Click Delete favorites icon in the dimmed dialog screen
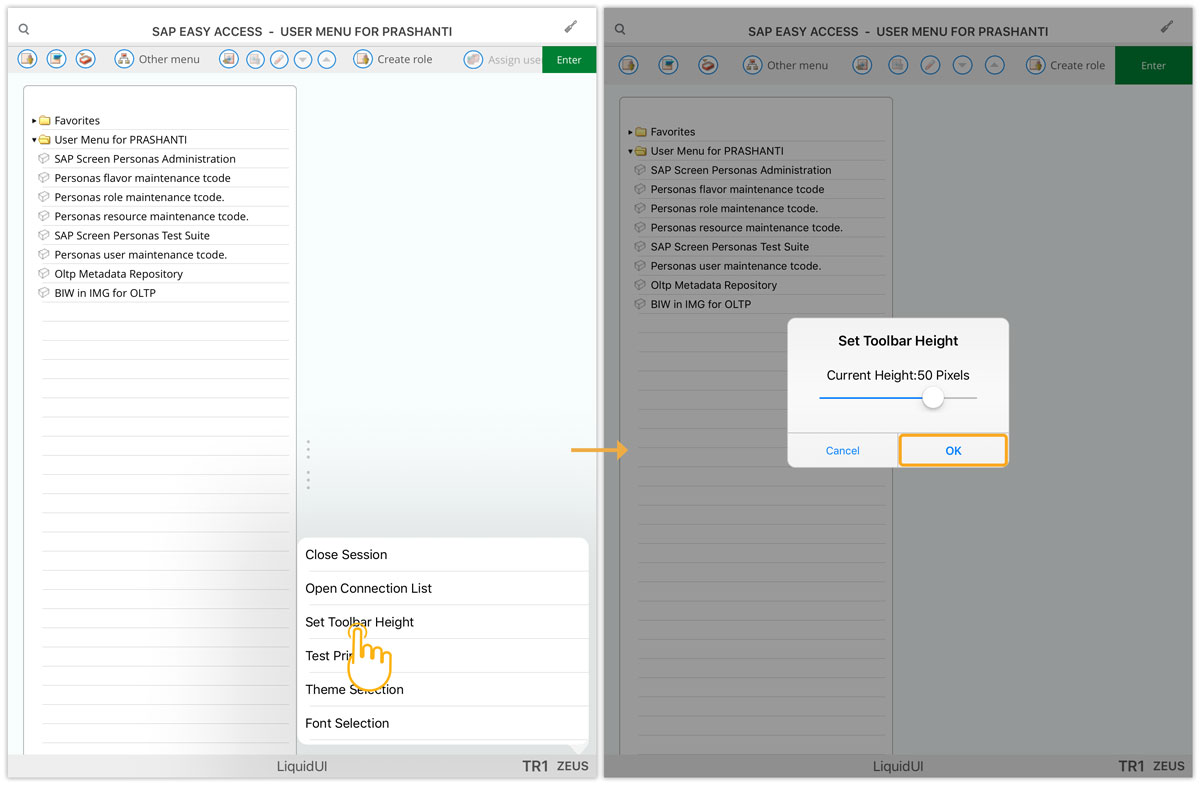 coord(898,66)
